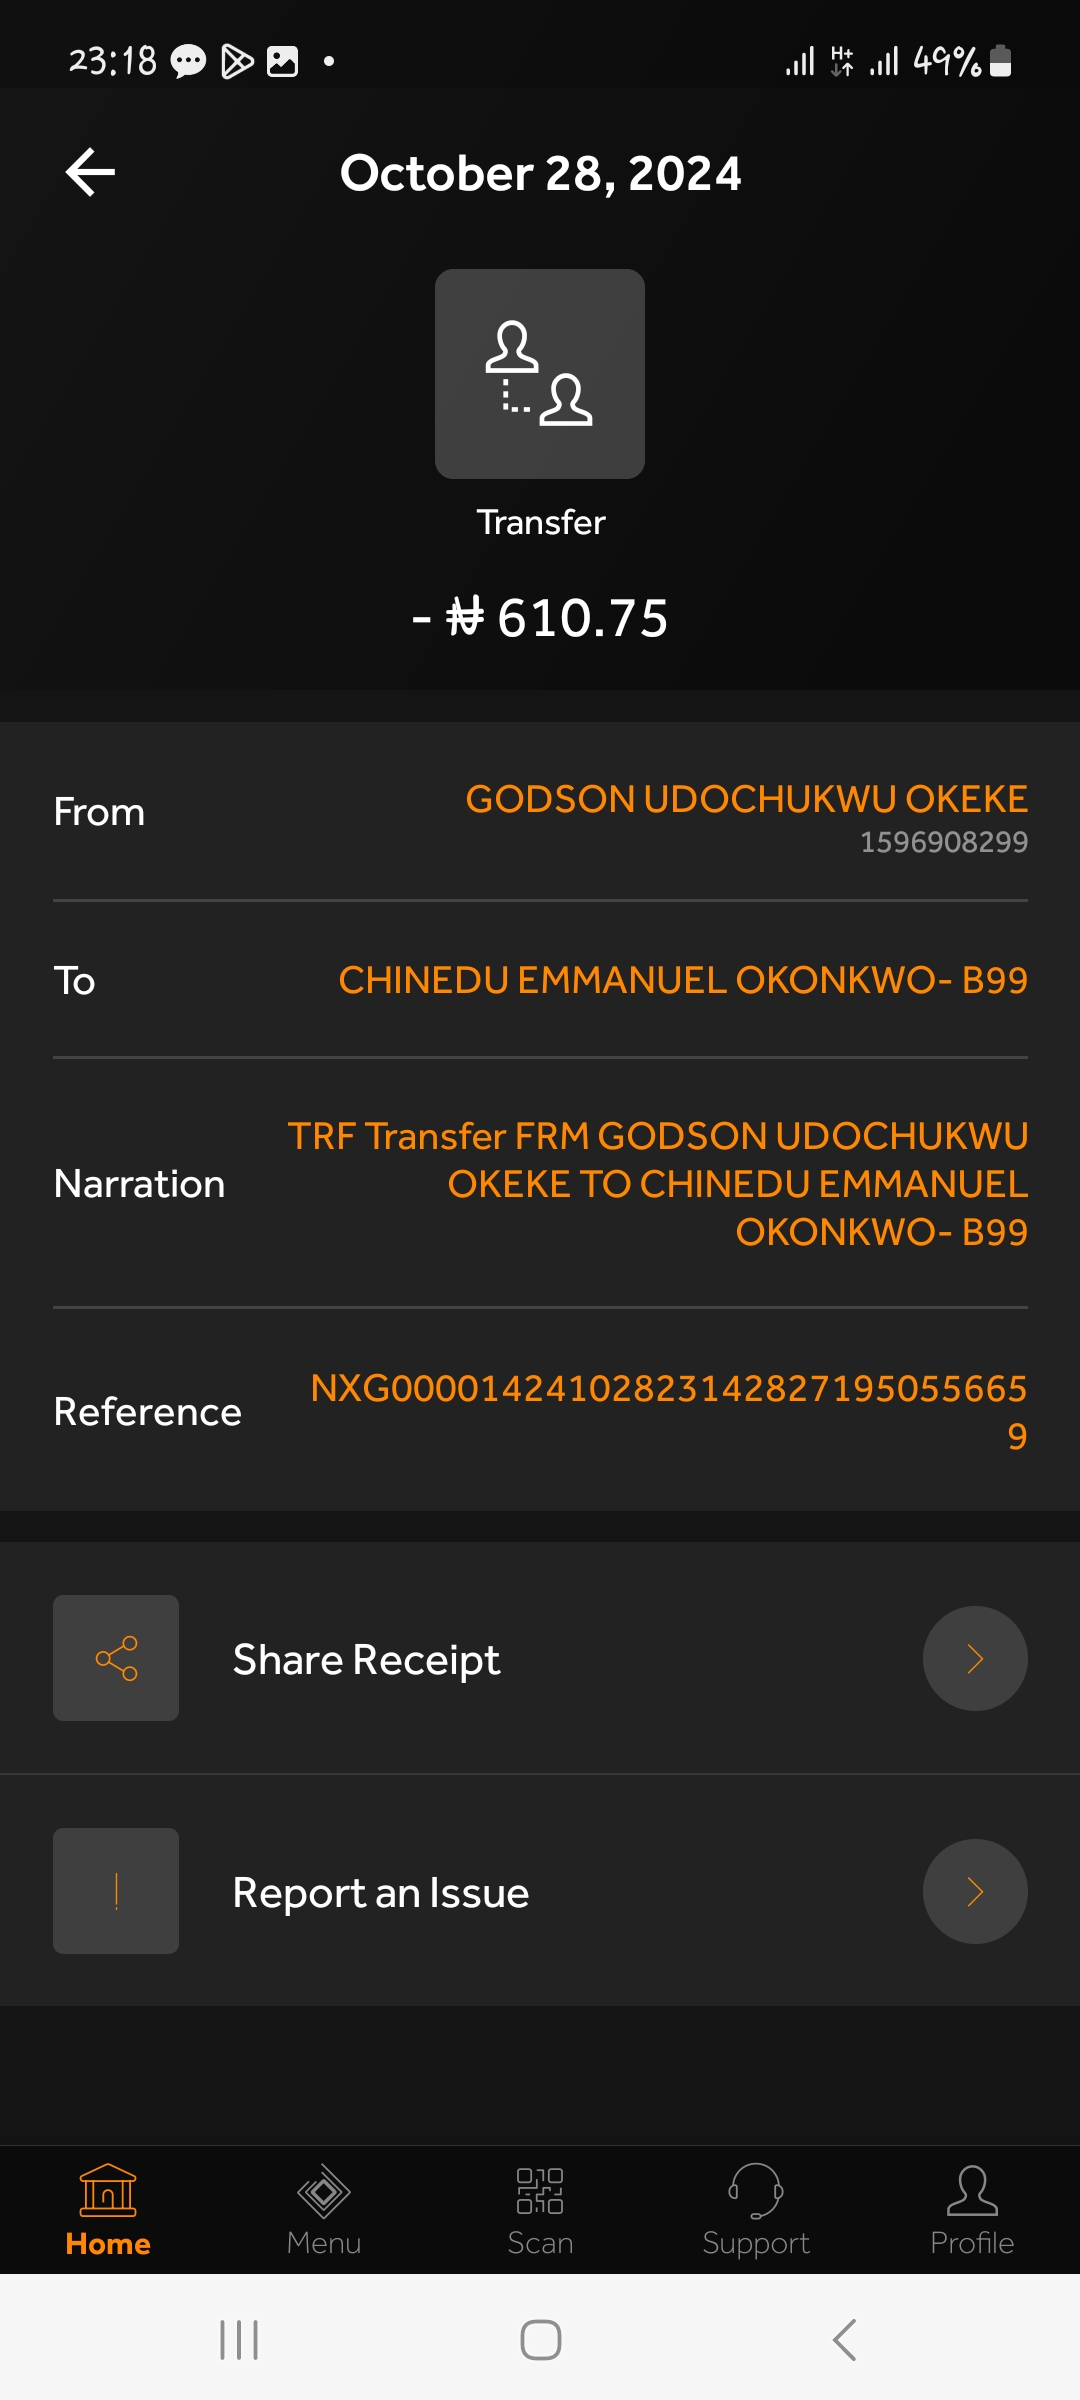The image size is (1080, 2400).
Task: Tap the share receipt icon
Action: click(116, 1658)
